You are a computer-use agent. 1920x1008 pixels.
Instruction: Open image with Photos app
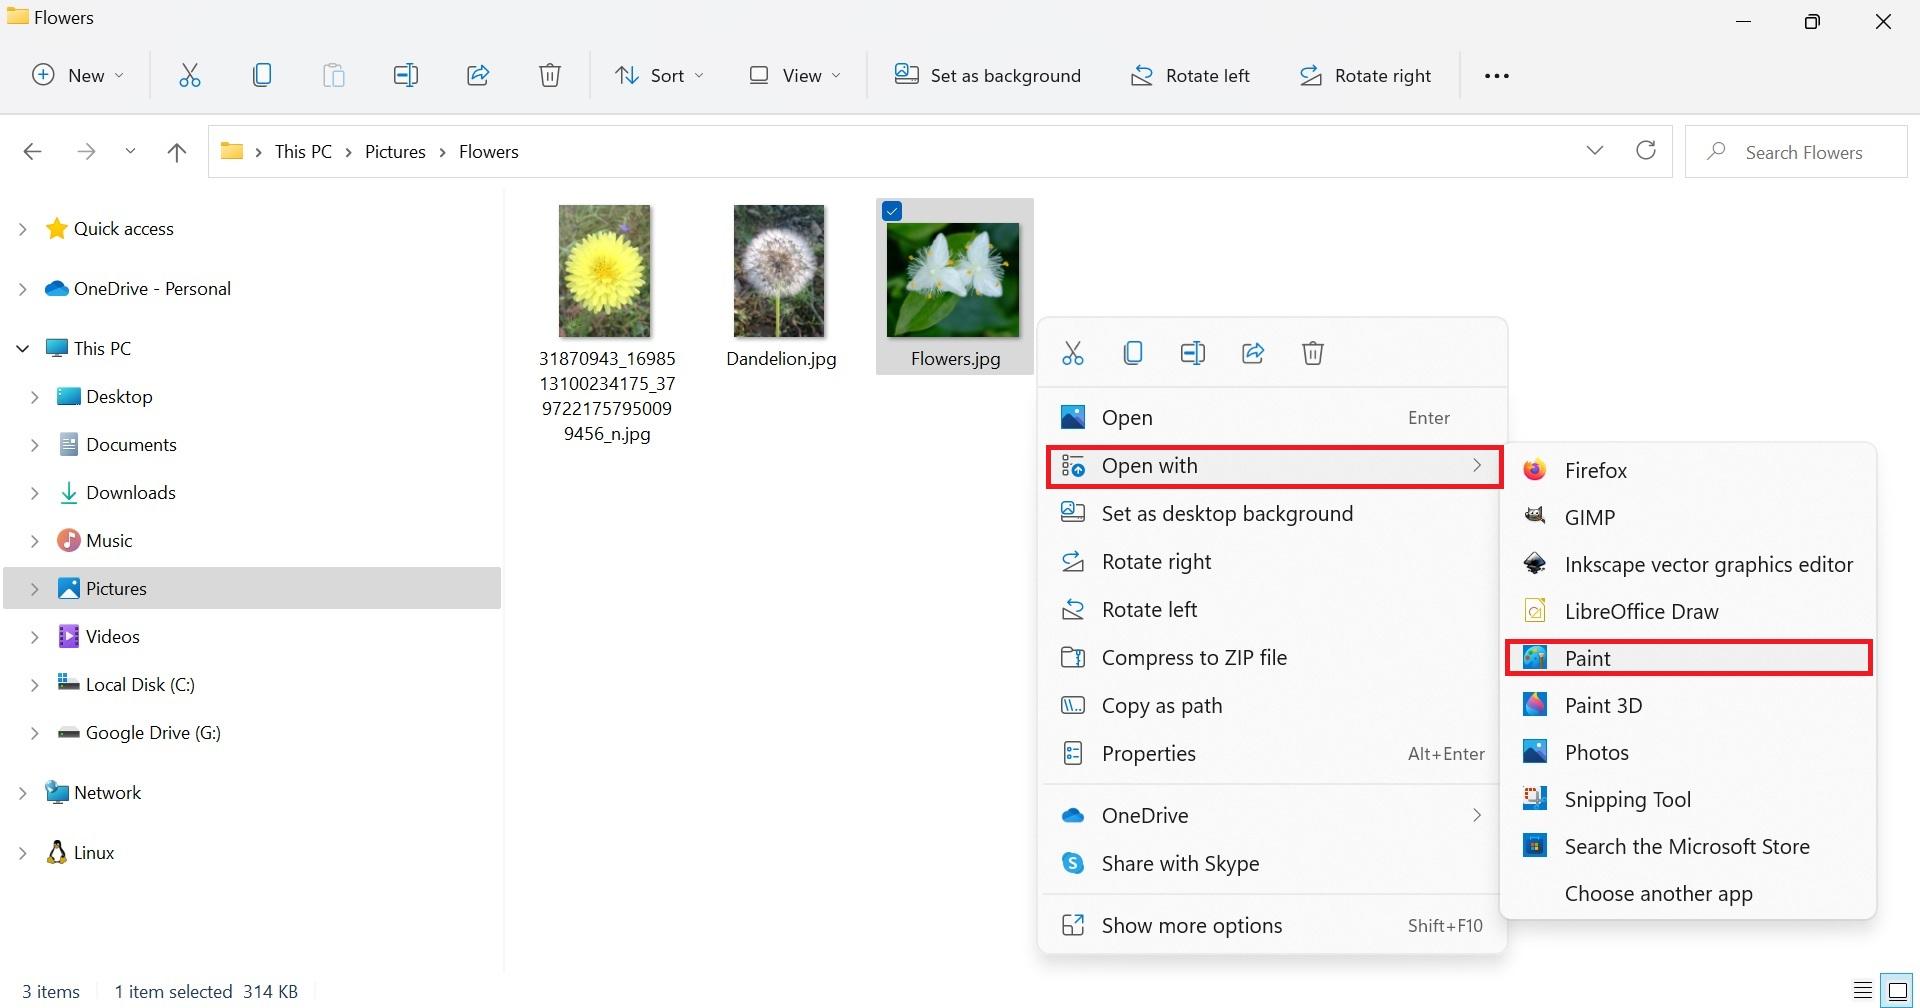(1689, 752)
